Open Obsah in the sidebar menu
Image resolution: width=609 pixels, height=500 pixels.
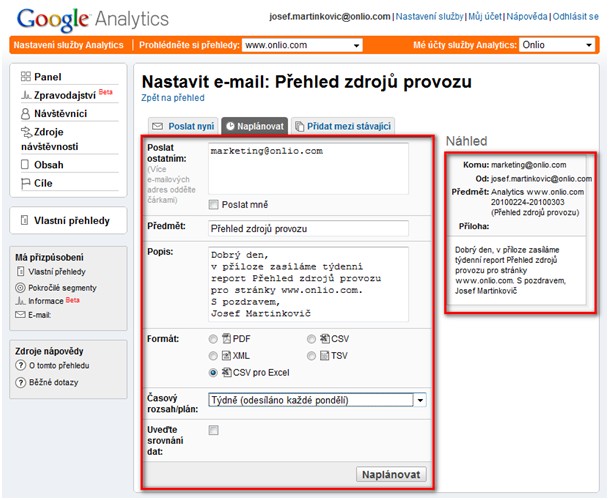pos(49,165)
